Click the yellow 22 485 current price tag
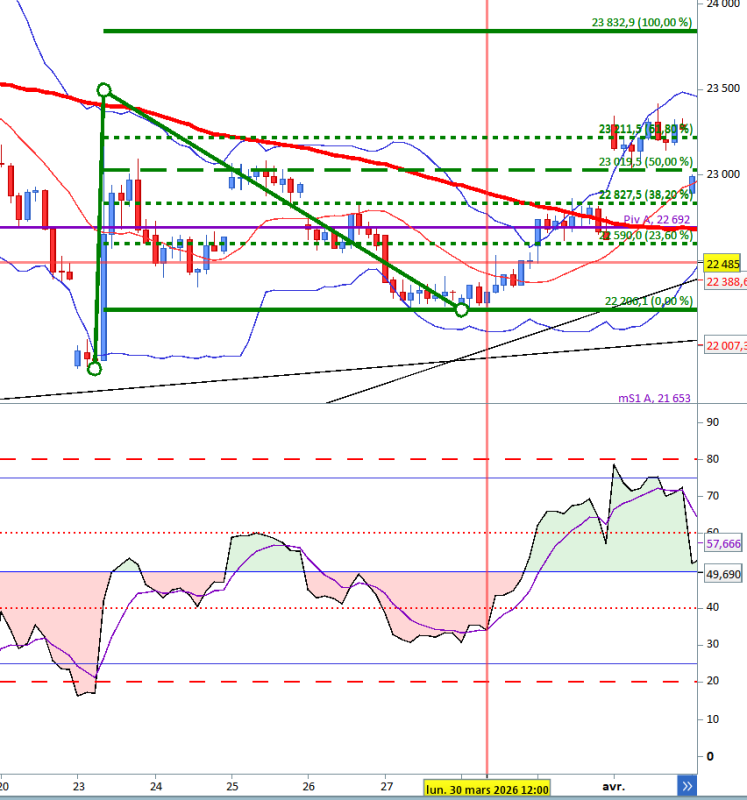747x800 pixels. [723, 264]
